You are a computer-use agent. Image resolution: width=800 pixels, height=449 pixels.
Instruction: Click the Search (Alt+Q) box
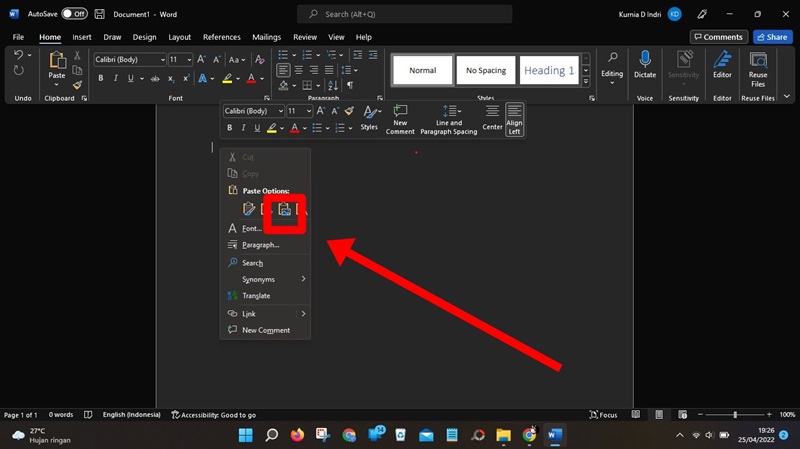tap(405, 14)
